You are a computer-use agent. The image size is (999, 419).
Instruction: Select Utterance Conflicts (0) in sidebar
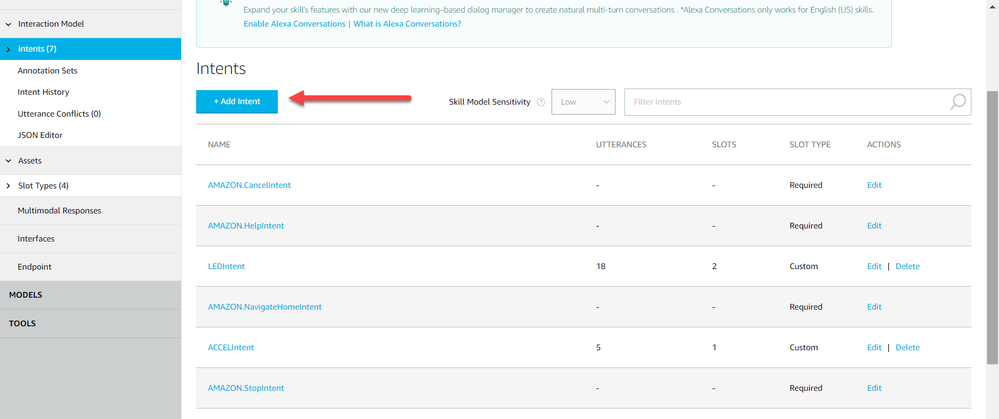coord(59,114)
